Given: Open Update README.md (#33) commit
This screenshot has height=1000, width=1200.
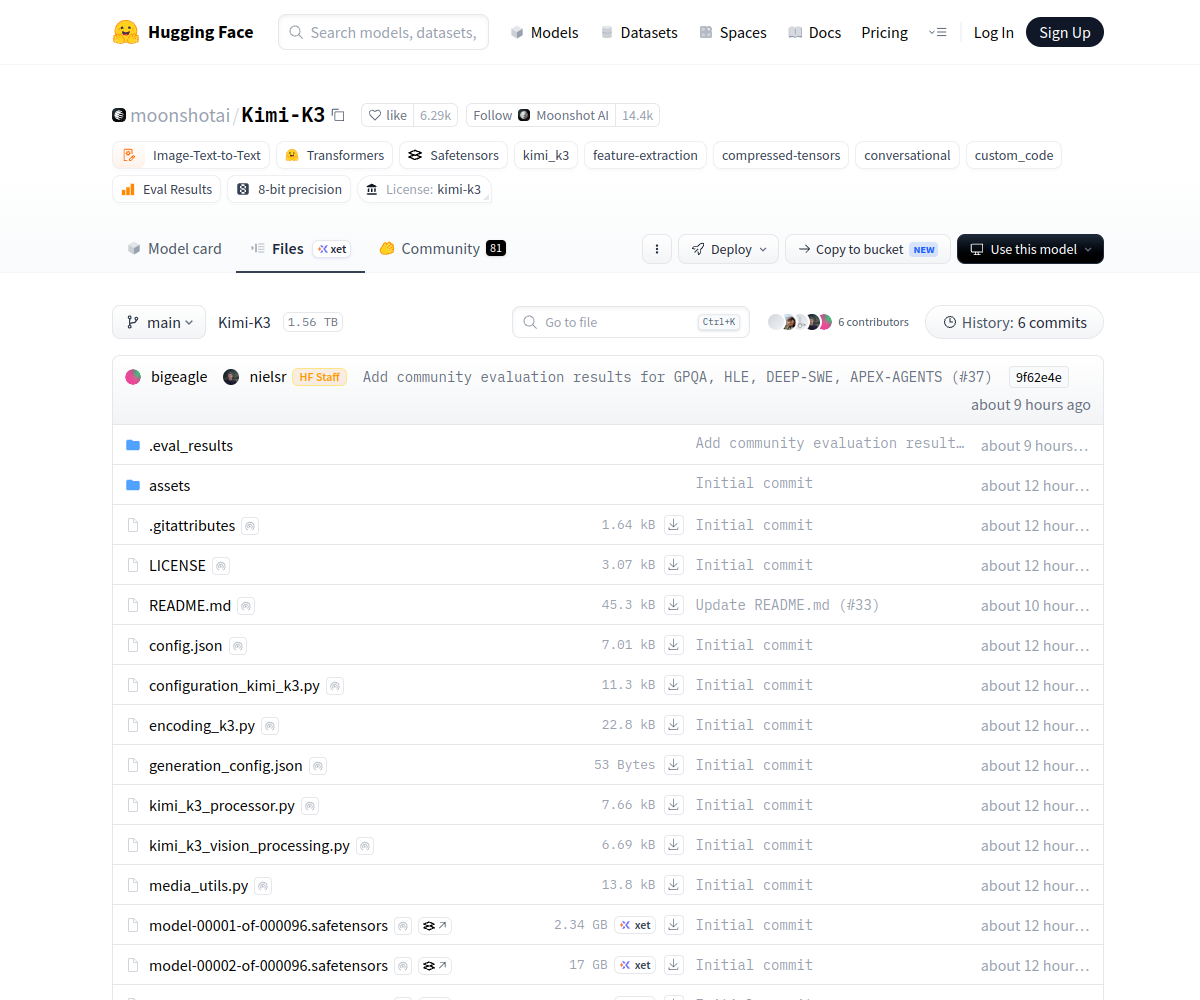Looking at the screenshot, I should (788, 605).
